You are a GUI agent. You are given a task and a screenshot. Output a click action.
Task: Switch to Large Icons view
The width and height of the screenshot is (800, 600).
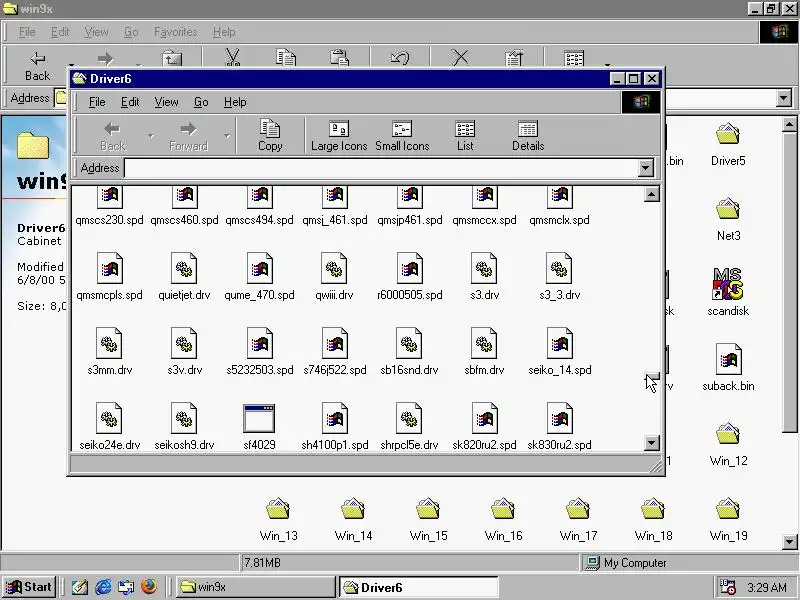click(x=339, y=136)
